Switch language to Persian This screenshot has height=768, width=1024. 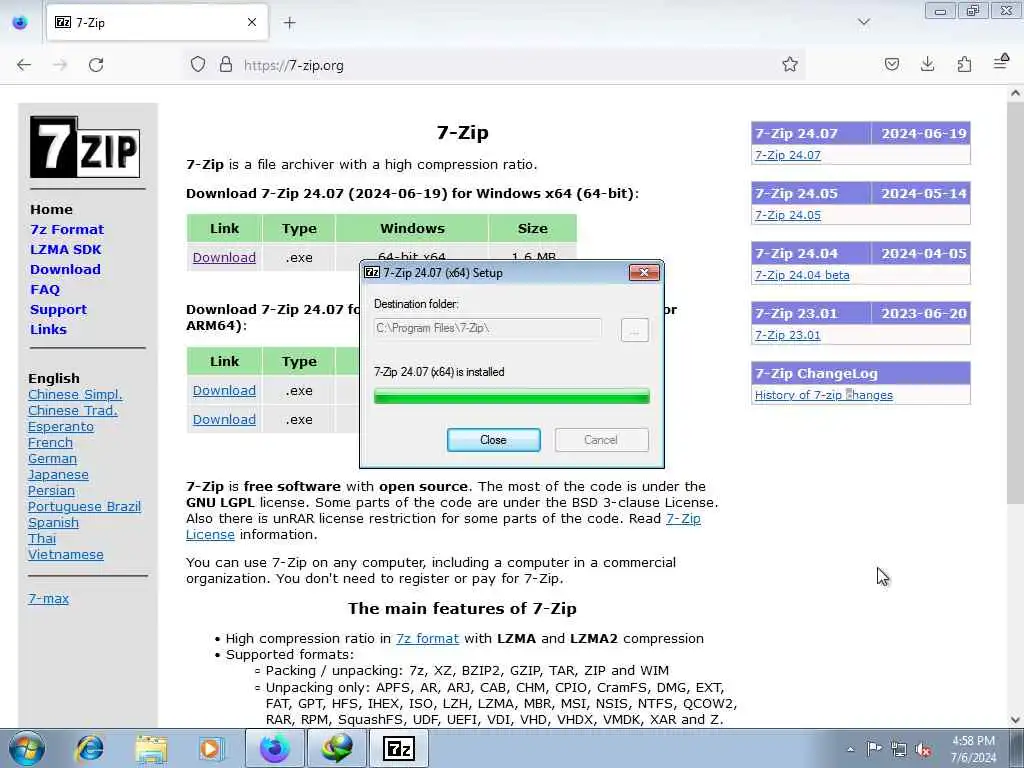coord(52,490)
